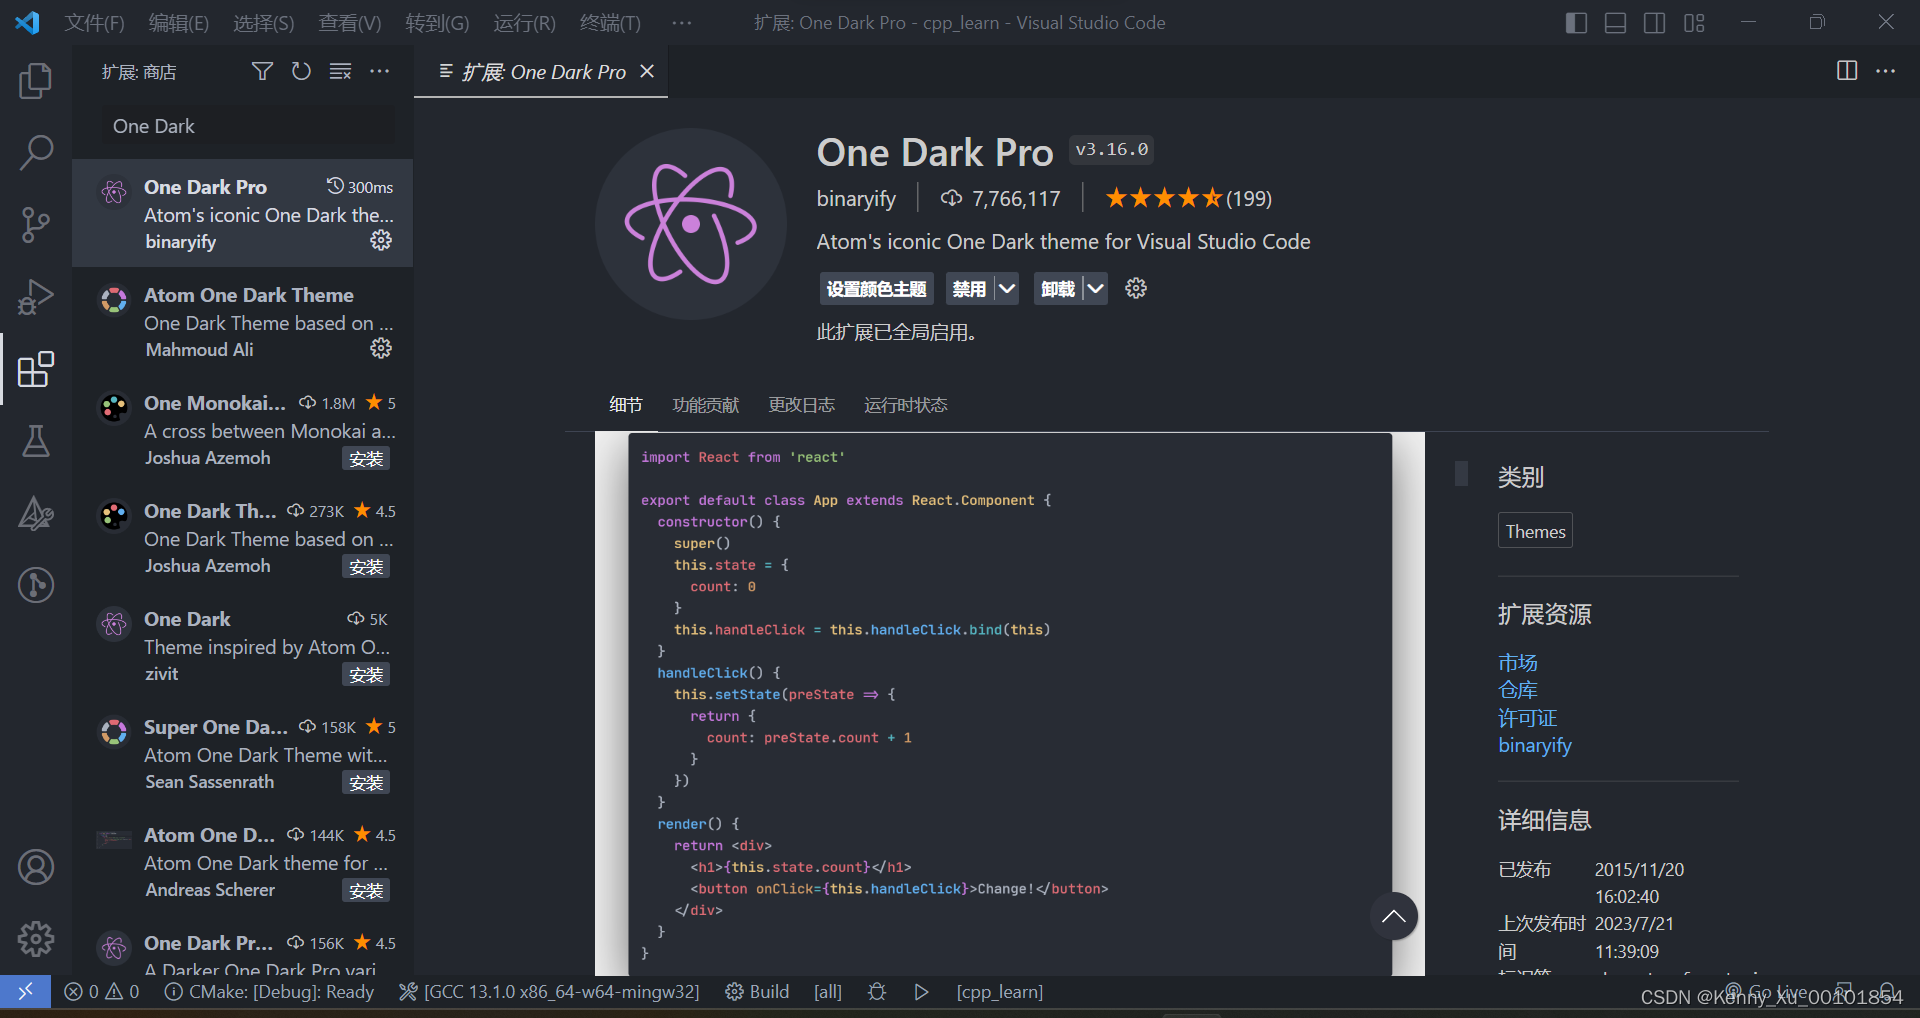The width and height of the screenshot is (1920, 1018).
Task: Open Source Control view
Action: [36, 225]
